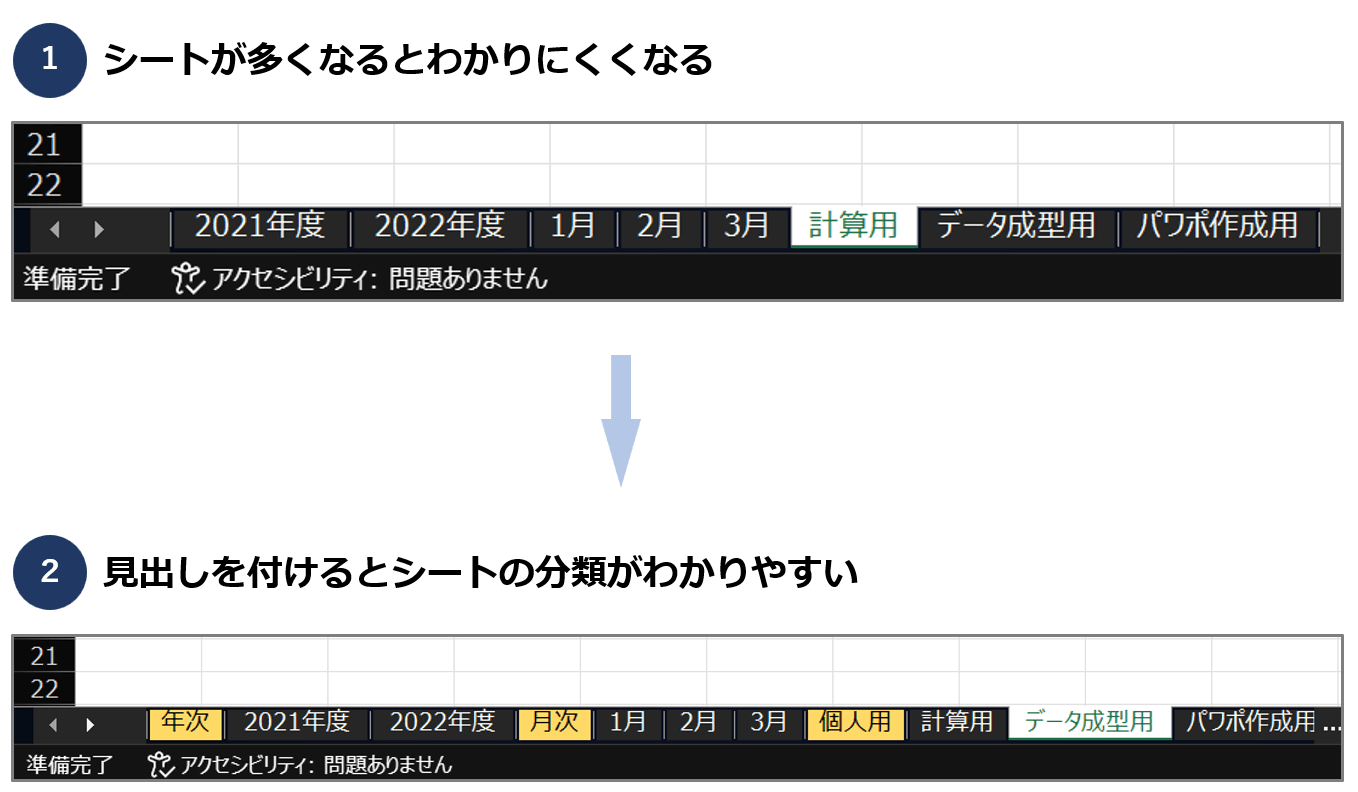Click the active データ成型用 tab in example 2
The width and height of the screenshot is (1358, 792).
pyautogui.click(x=1090, y=722)
